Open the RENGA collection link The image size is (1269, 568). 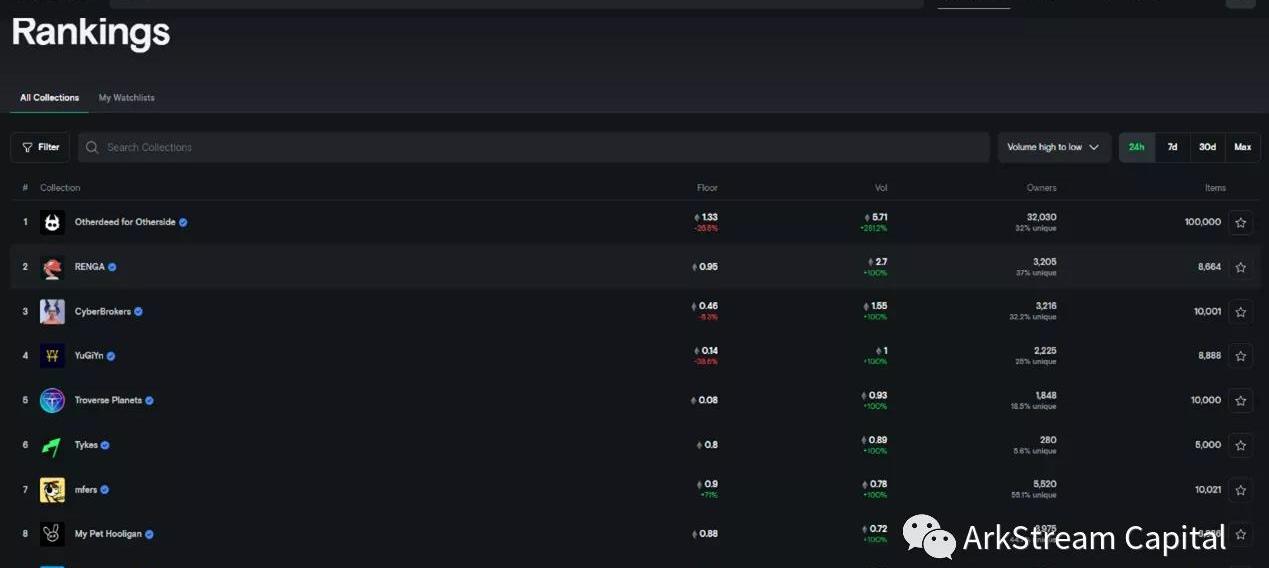89,267
